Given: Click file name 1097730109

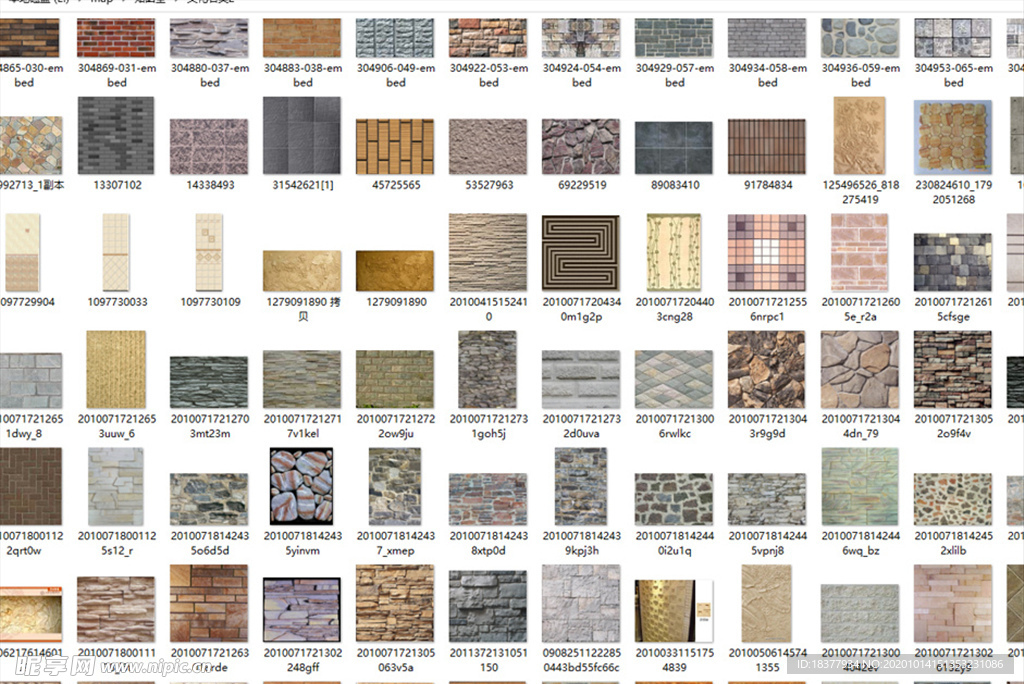Looking at the screenshot, I should tap(210, 302).
